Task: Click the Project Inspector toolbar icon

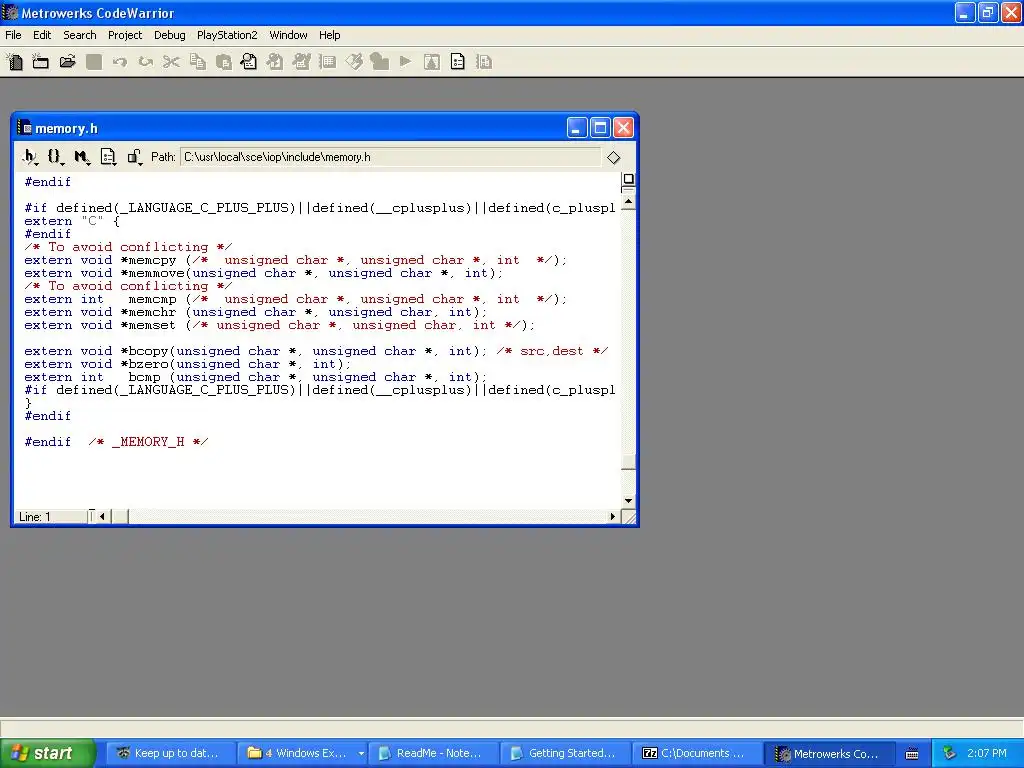Action: 432,62
